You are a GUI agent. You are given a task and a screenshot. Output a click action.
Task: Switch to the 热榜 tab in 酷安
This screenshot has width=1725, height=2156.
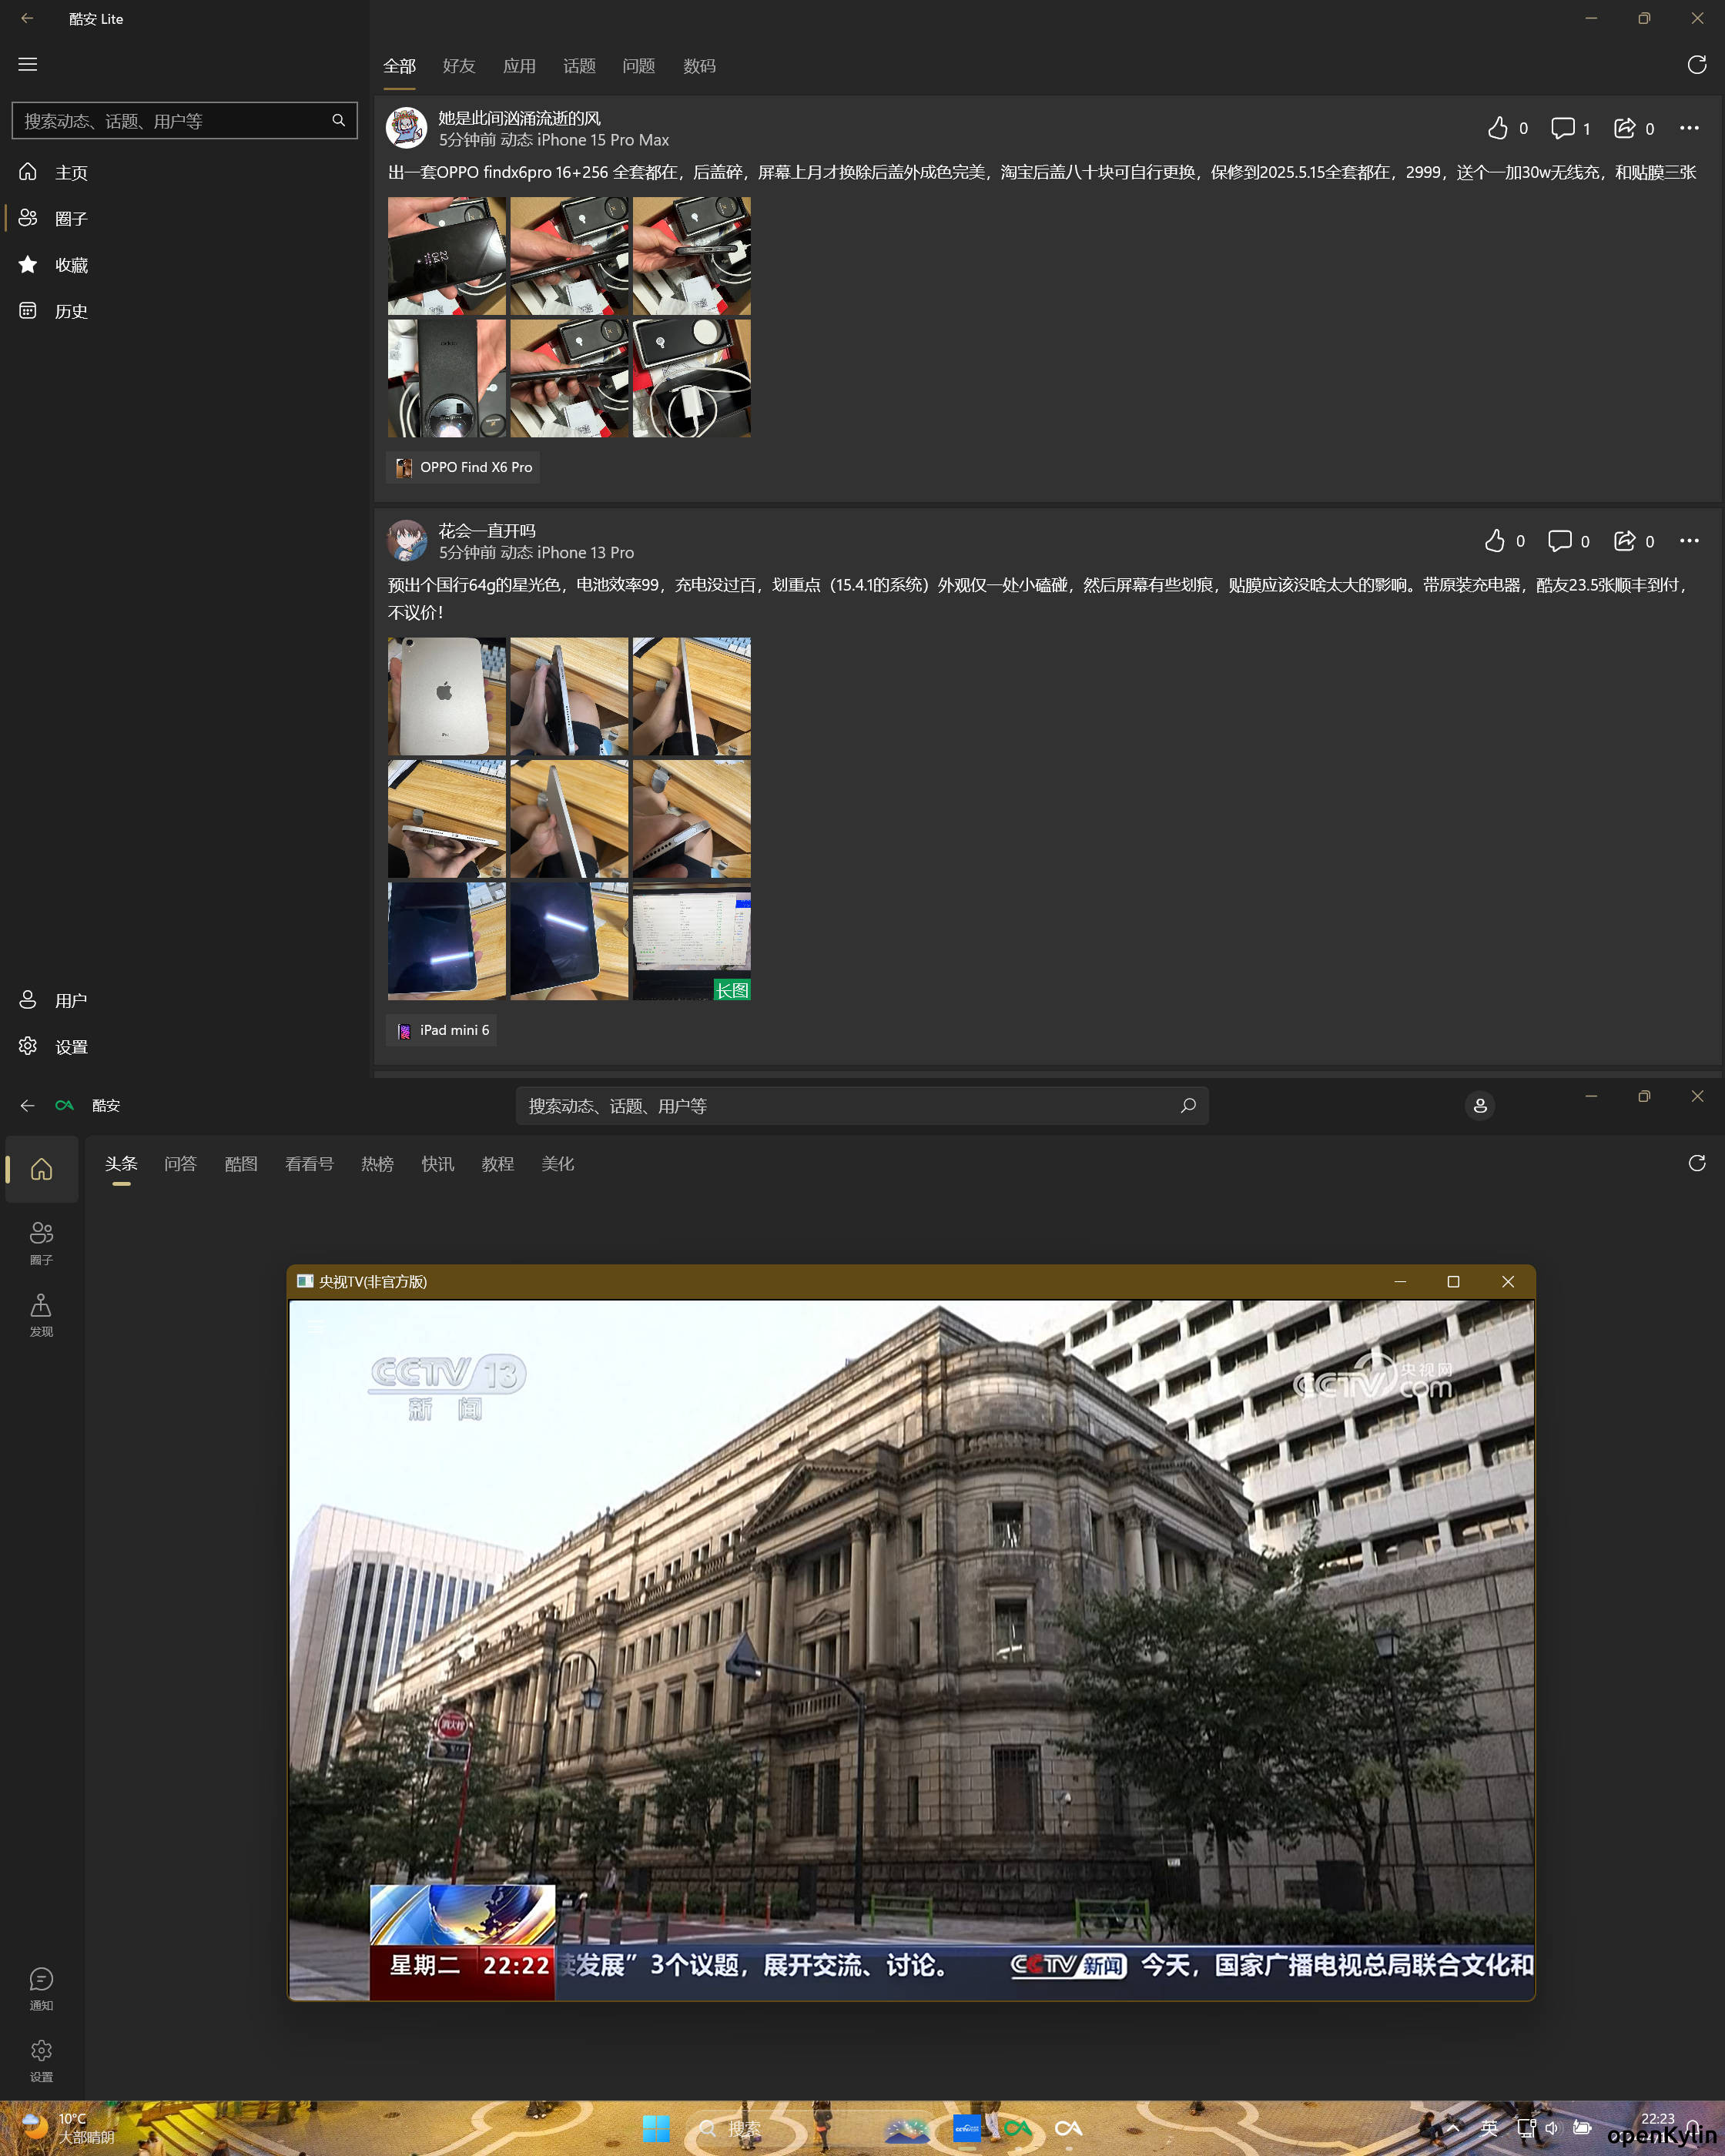[x=377, y=1164]
